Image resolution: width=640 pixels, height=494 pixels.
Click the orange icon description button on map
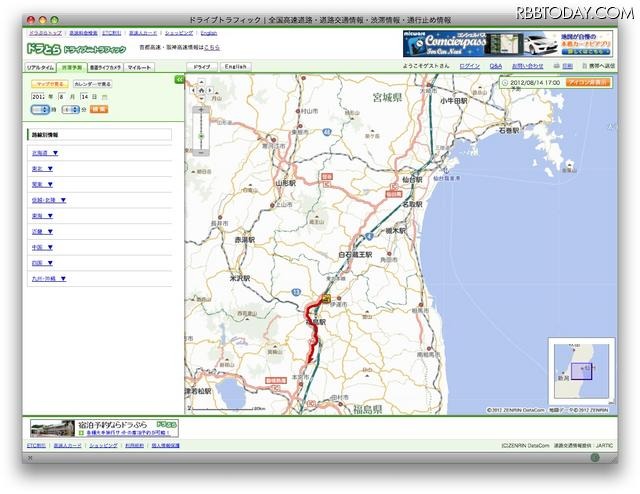coord(590,81)
